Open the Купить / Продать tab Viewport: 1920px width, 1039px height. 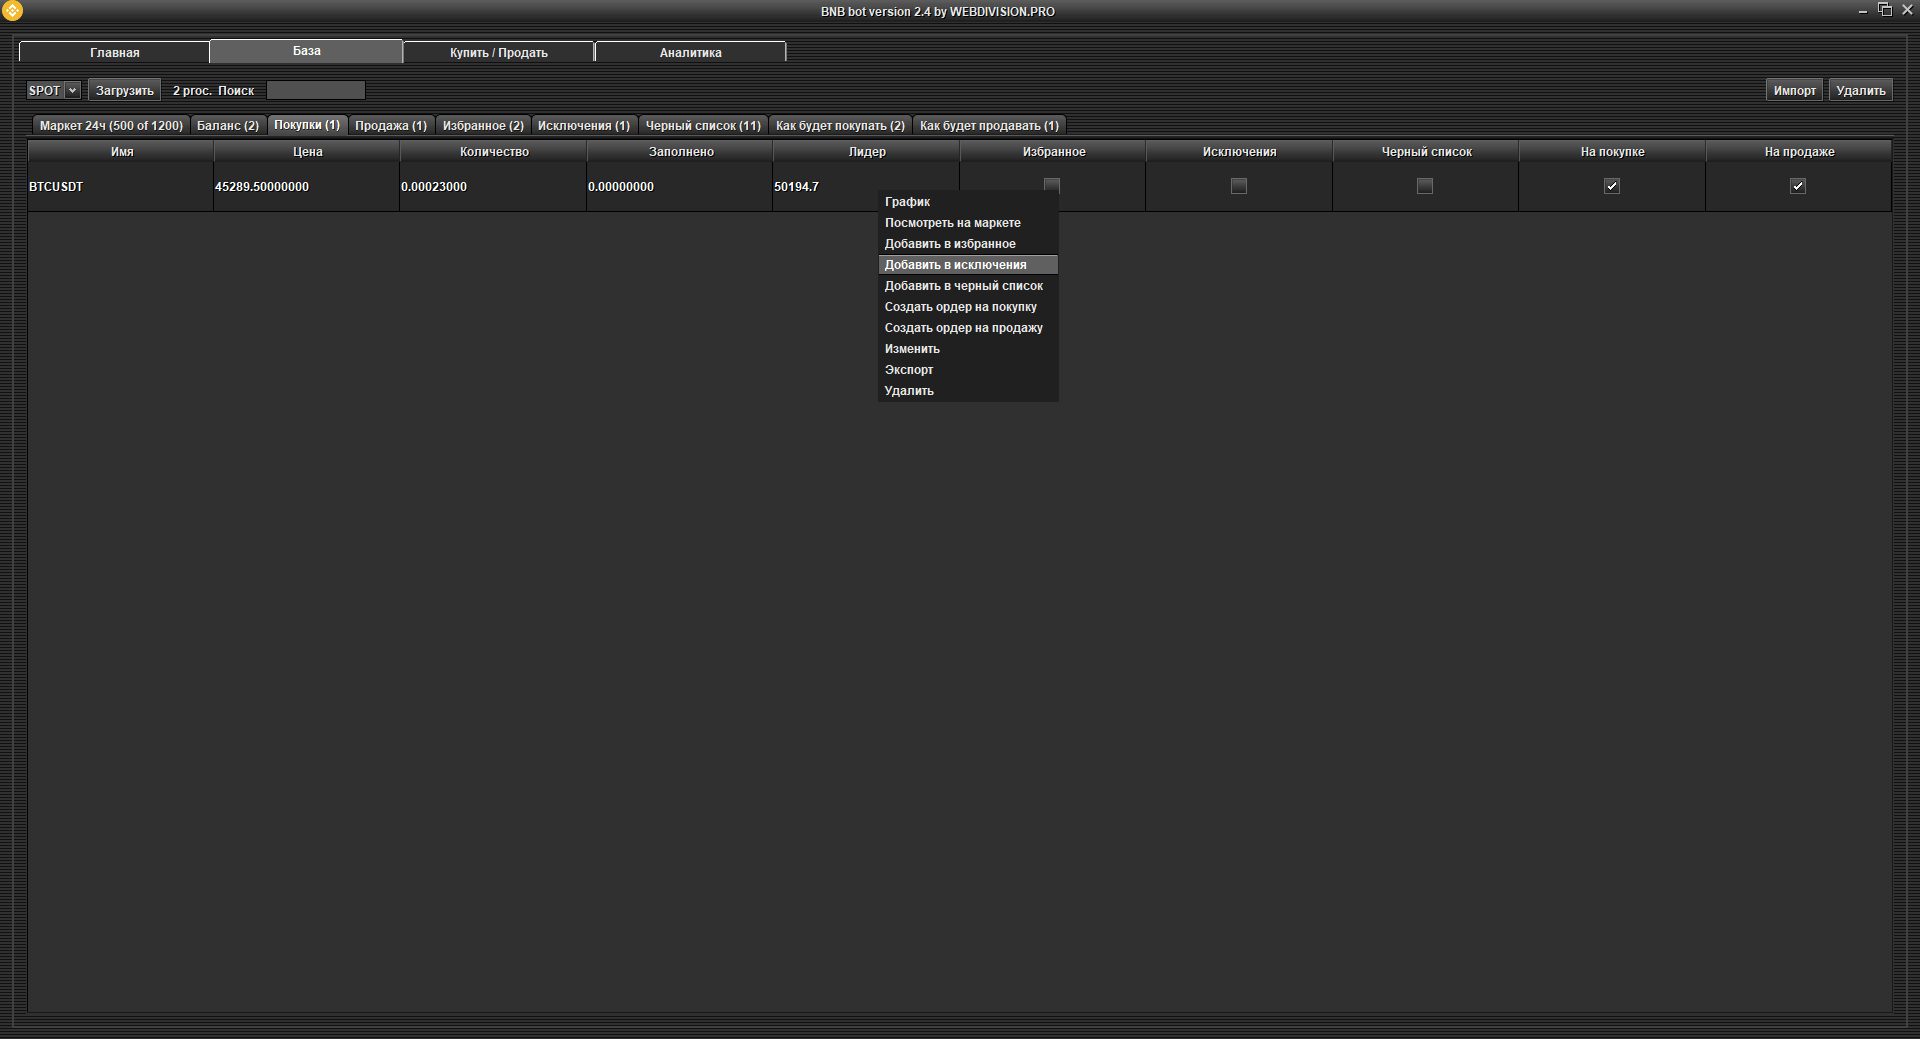pos(498,52)
